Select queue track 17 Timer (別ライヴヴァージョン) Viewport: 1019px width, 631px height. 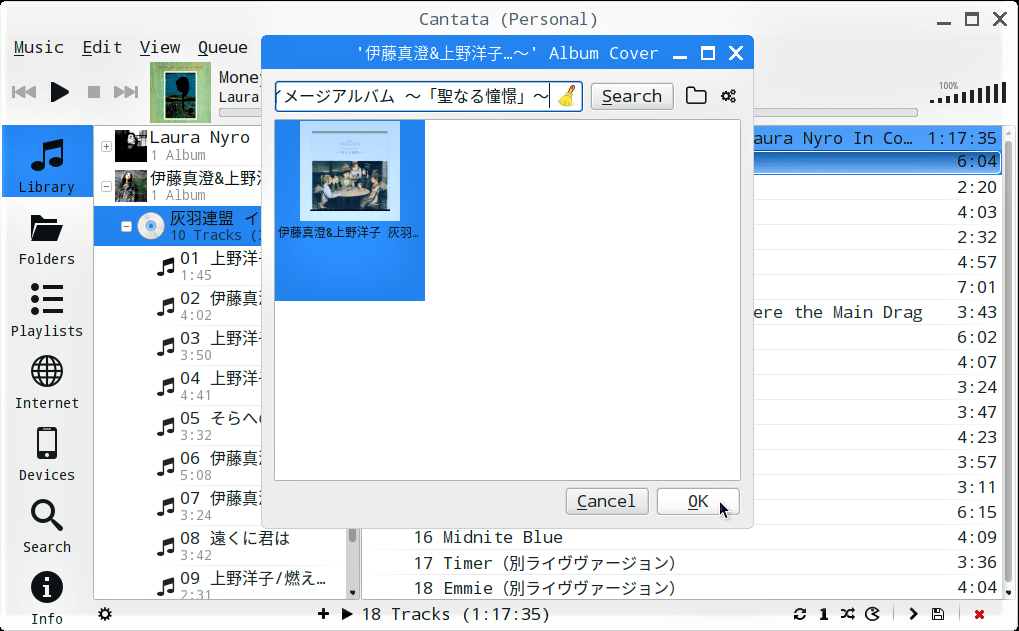pyautogui.click(x=681, y=563)
